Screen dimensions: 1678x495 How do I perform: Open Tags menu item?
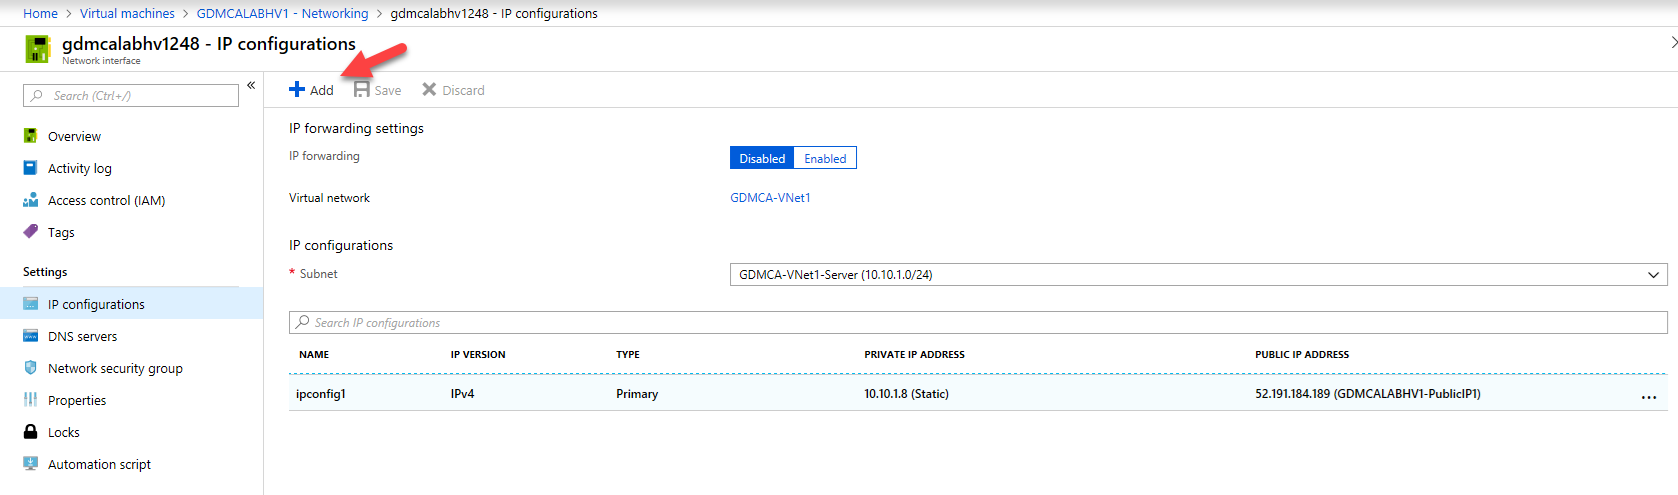click(x=61, y=232)
